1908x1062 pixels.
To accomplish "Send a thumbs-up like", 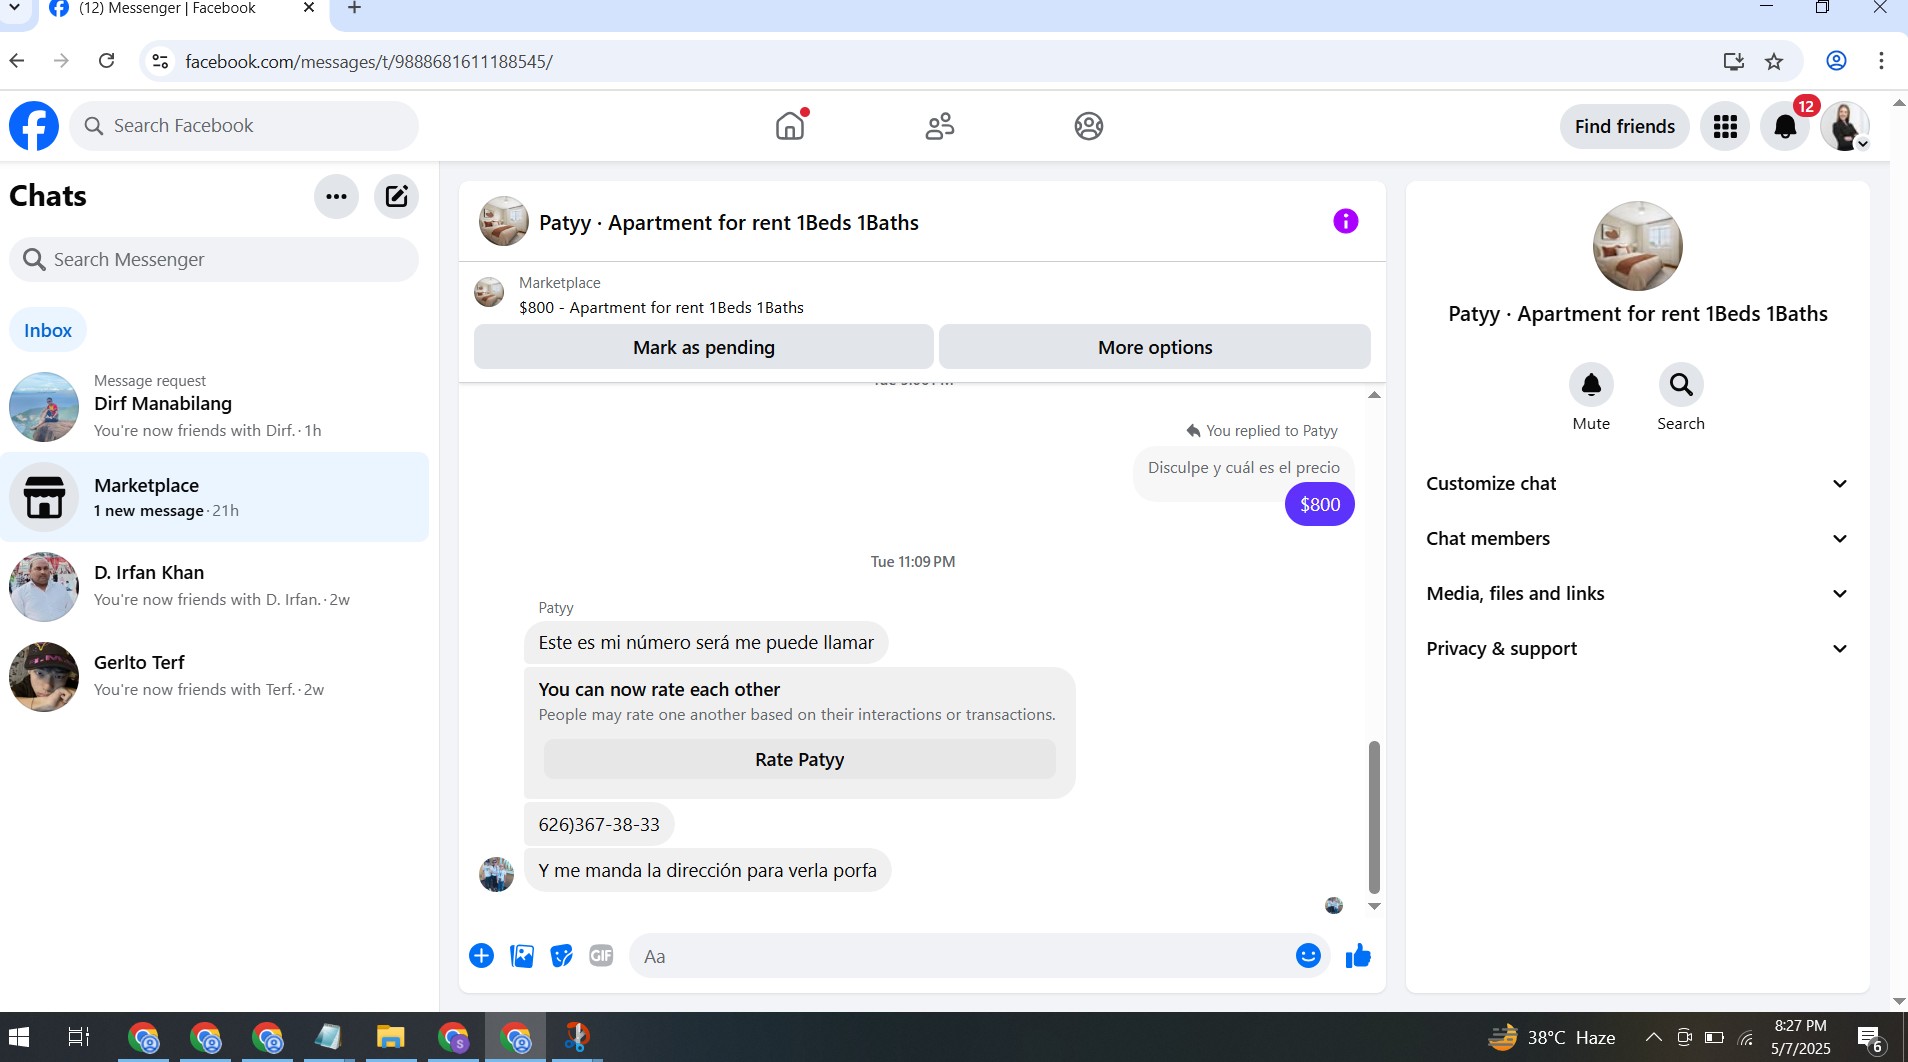I will [1358, 956].
